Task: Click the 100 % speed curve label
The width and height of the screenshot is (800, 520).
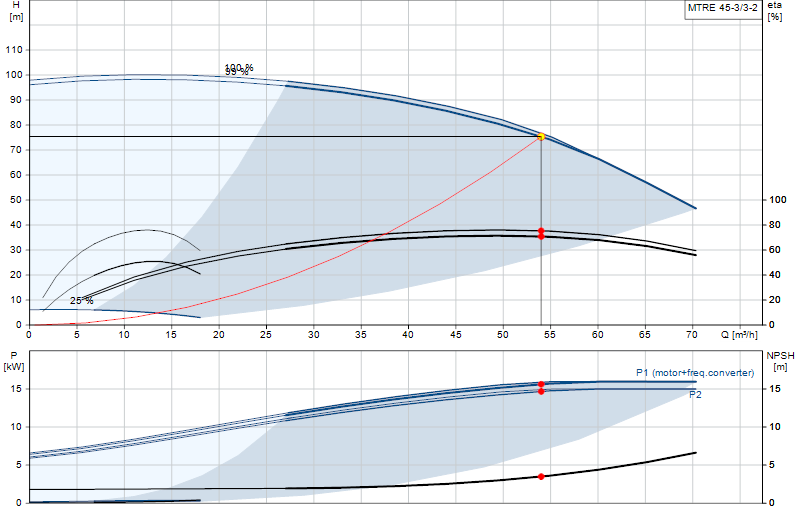Action: [239, 67]
